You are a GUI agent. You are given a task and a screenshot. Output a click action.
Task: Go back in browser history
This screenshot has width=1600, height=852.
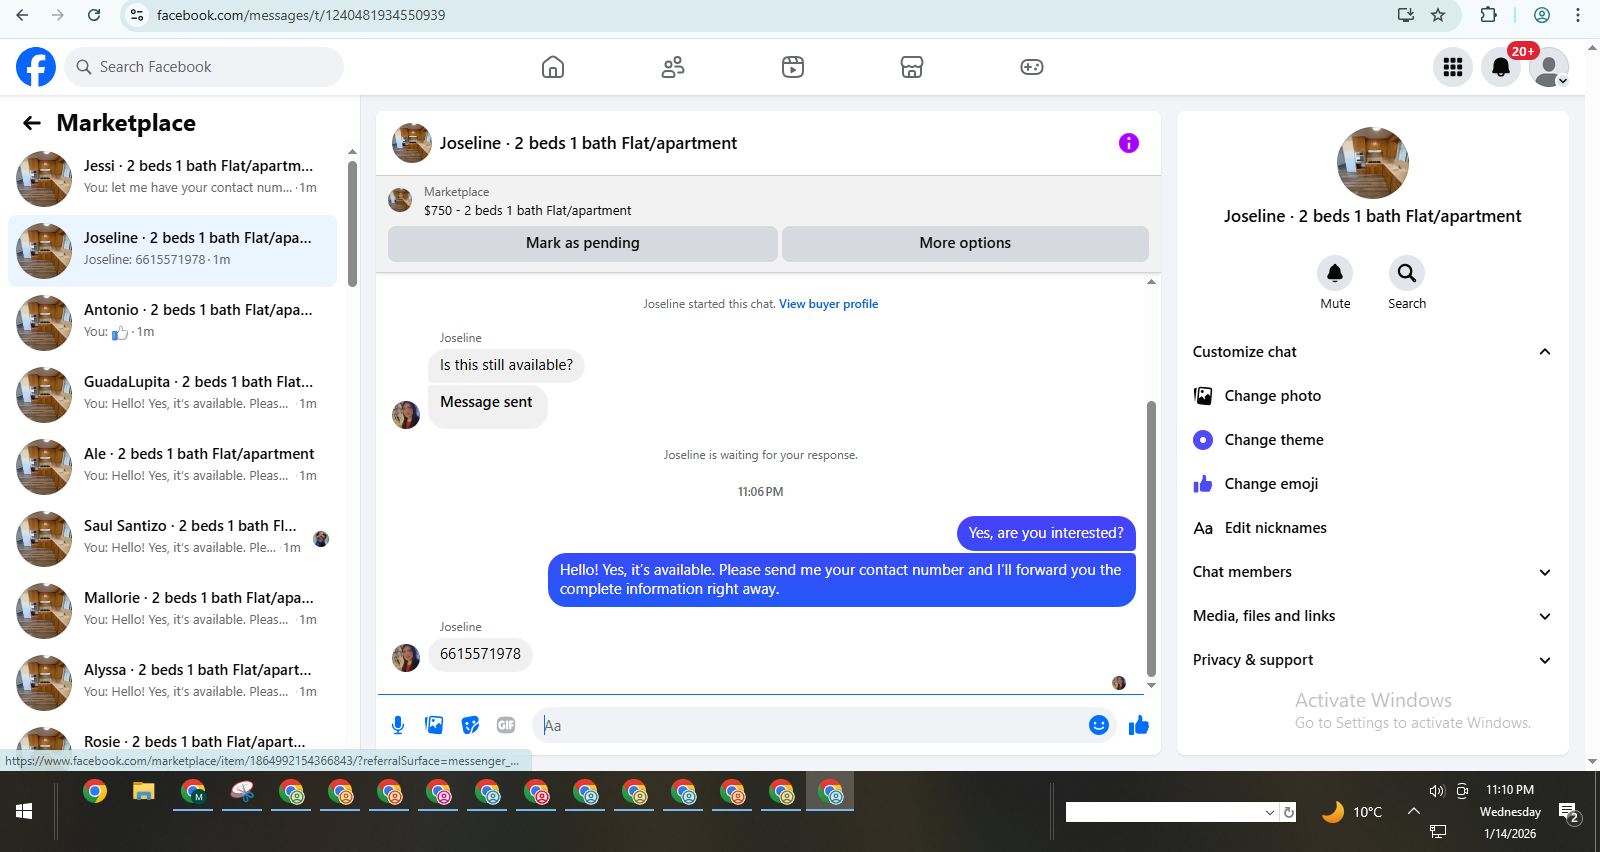pyautogui.click(x=22, y=15)
